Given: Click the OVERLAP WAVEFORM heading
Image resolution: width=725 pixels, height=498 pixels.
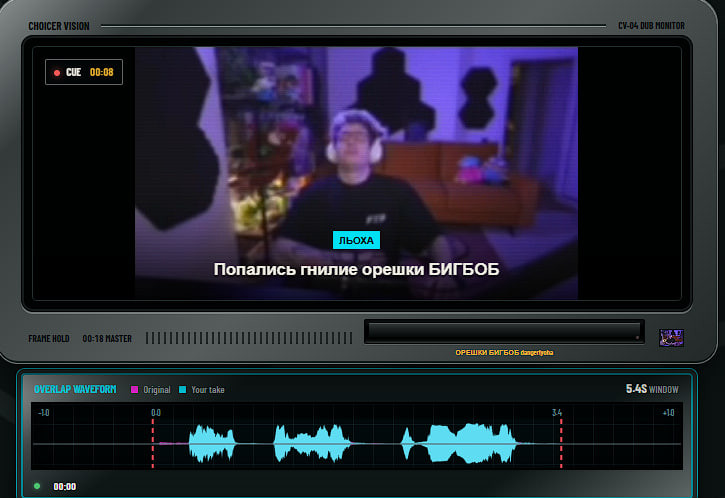Looking at the screenshot, I should [75, 389].
